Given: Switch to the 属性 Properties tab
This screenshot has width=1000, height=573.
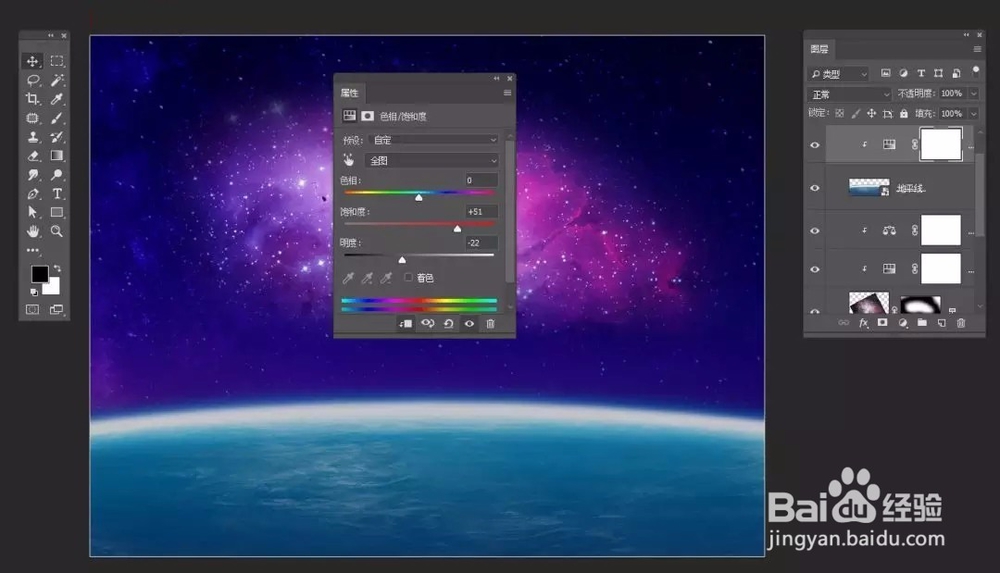Looking at the screenshot, I should [349, 93].
